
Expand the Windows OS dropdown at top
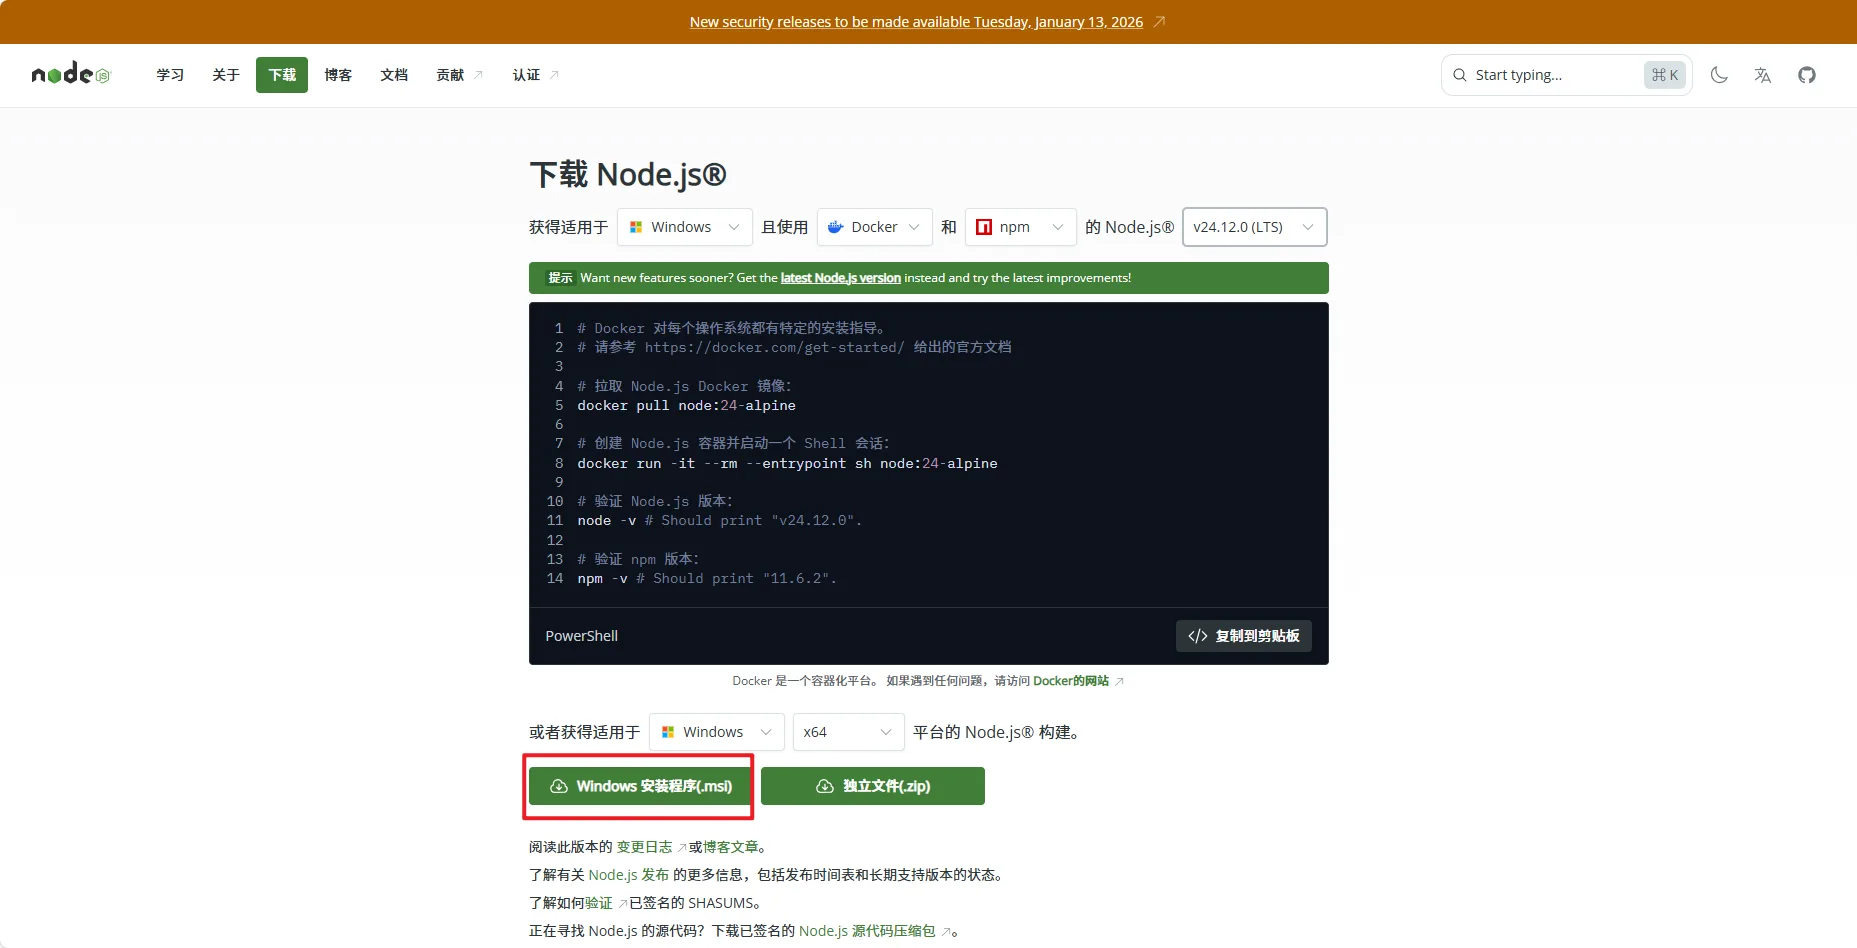pyautogui.click(x=685, y=227)
